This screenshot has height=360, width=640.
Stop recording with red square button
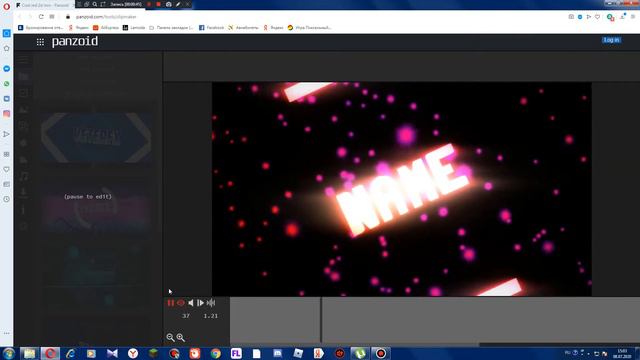[x=158, y=4]
